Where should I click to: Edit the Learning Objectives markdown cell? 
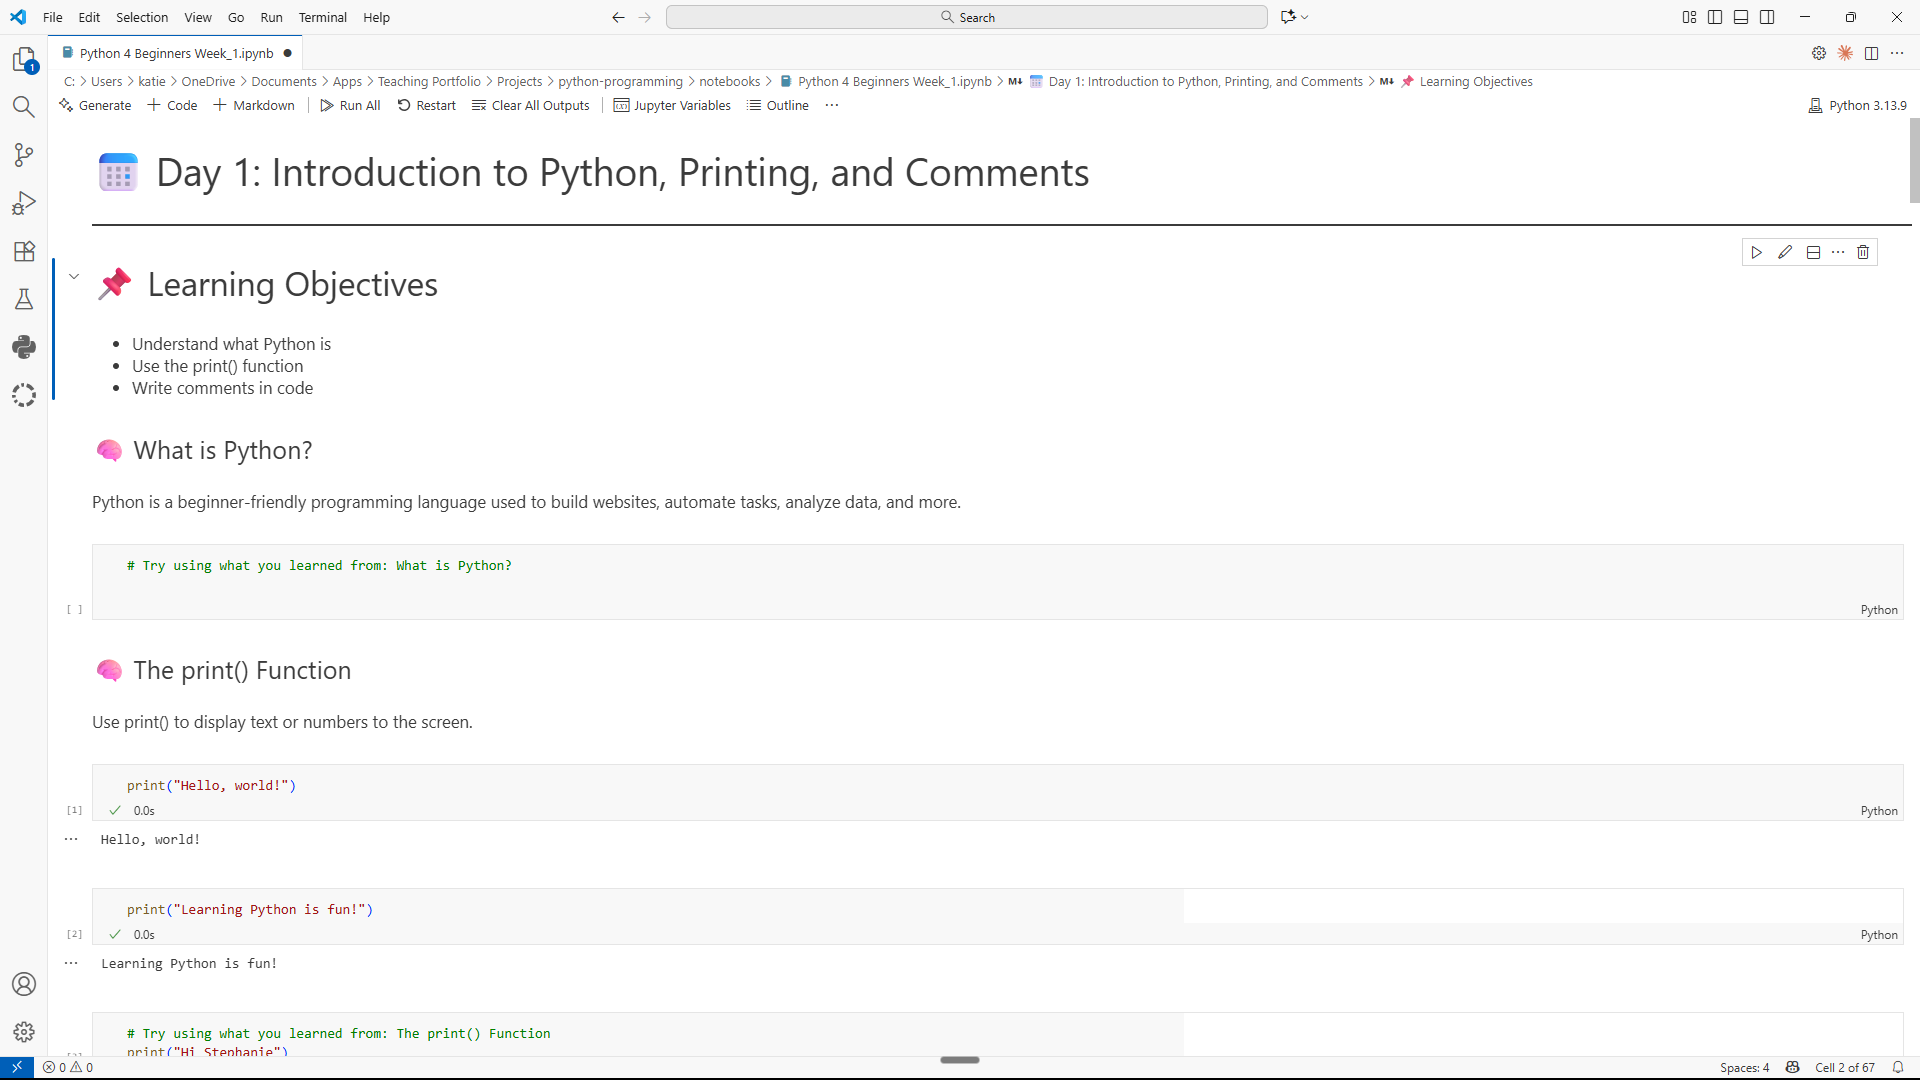tap(1786, 252)
